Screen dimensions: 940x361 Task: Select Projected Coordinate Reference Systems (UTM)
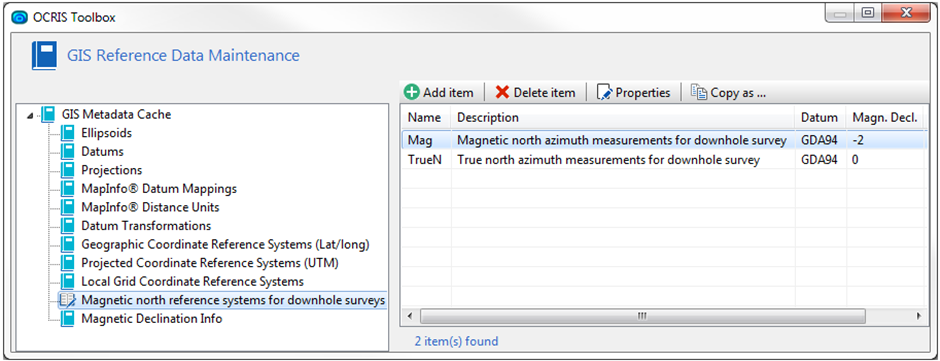tap(210, 263)
